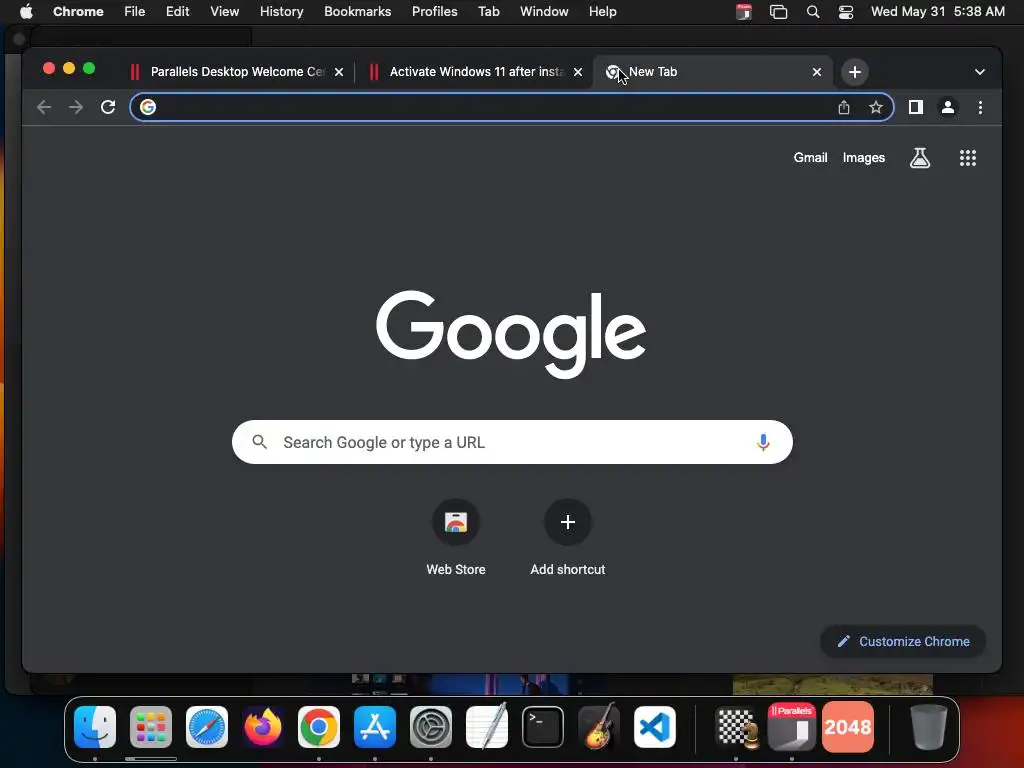
Task: Go back using the browser back arrow
Action: 44,107
